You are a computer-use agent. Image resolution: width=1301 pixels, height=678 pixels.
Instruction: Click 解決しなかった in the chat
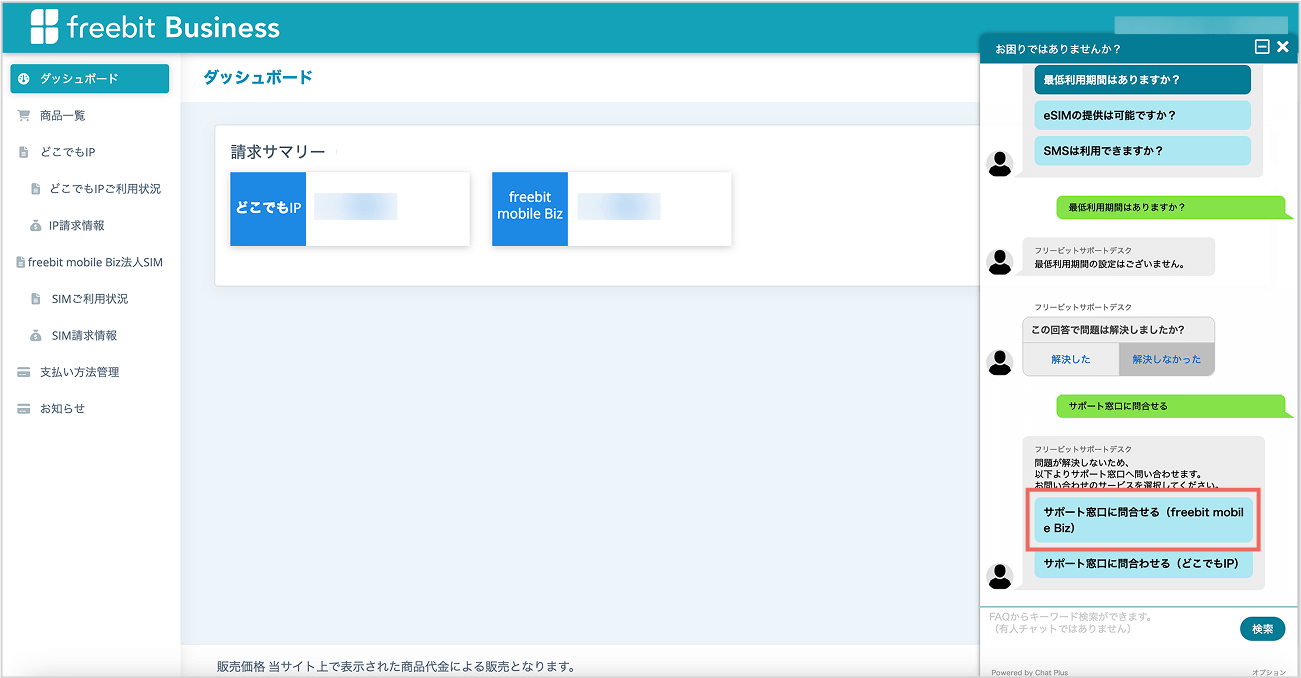pyautogui.click(x=1167, y=359)
